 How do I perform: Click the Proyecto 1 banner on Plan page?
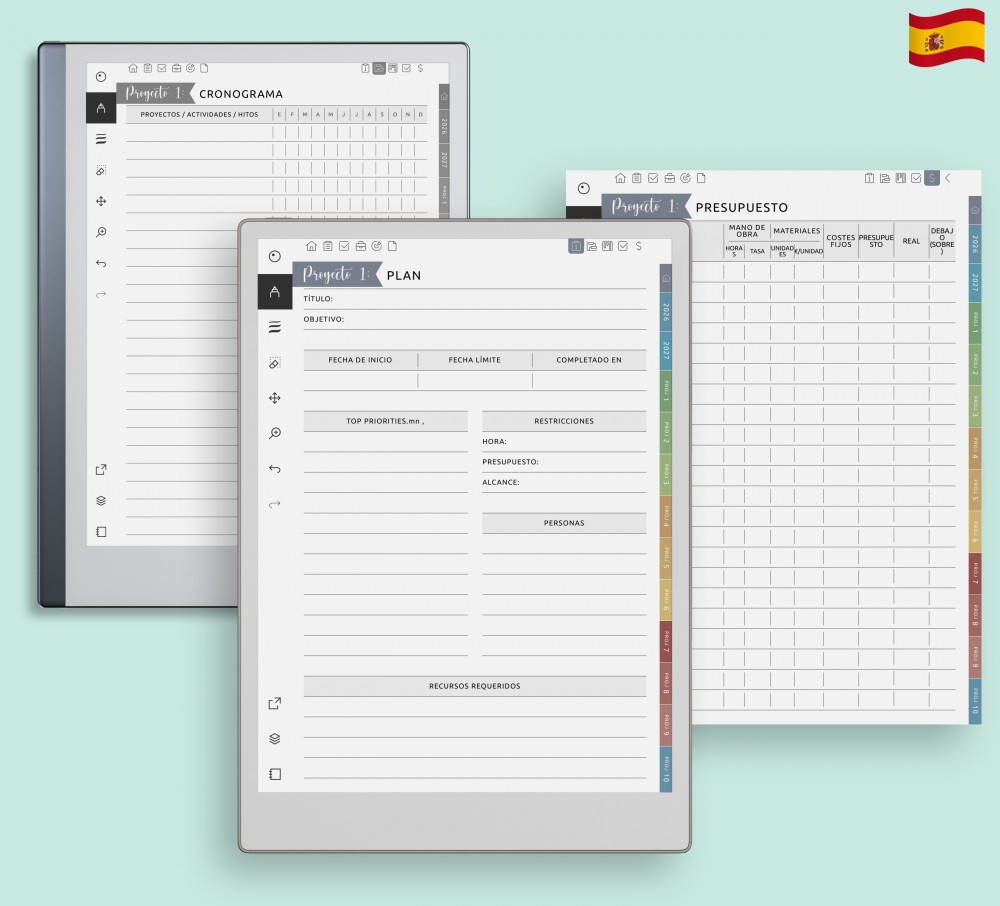tap(336, 275)
